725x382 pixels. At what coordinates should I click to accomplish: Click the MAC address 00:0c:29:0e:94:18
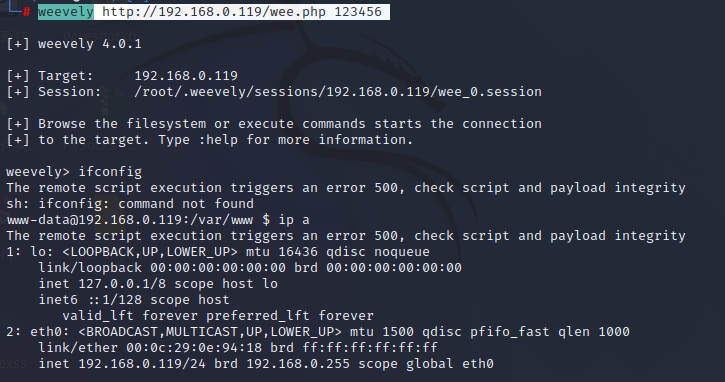point(194,348)
